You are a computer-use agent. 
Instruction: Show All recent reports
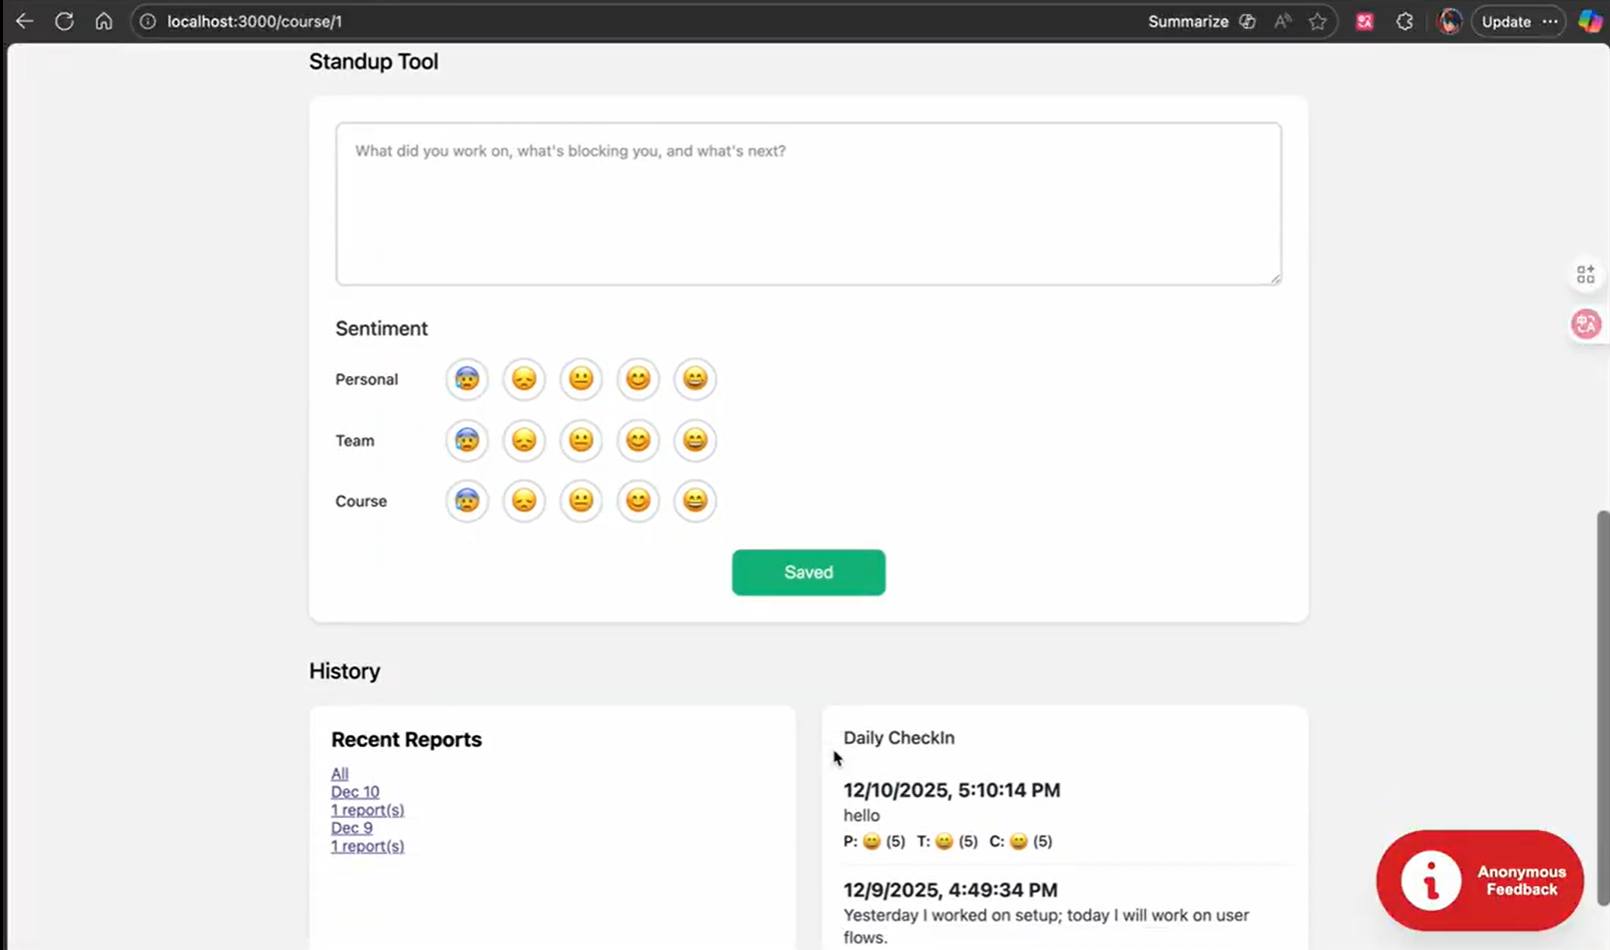click(340, 774)
